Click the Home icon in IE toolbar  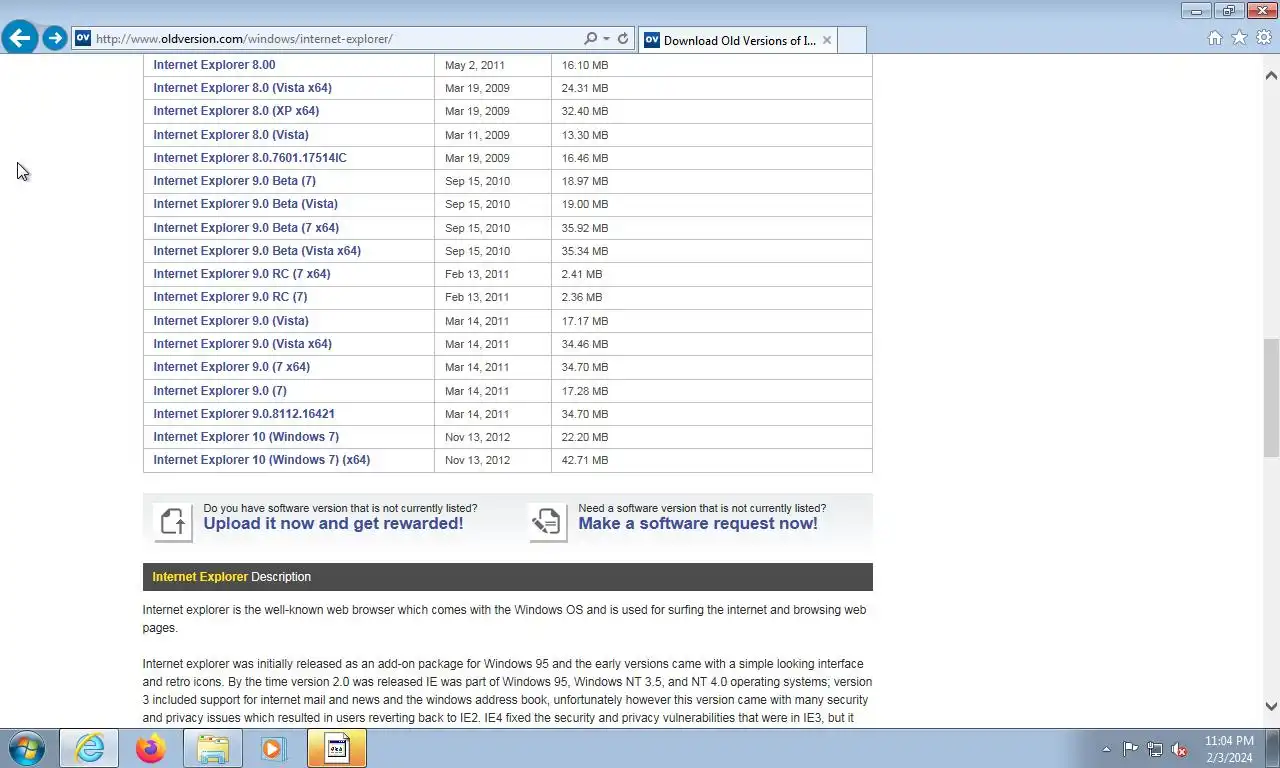(1215, 38)
